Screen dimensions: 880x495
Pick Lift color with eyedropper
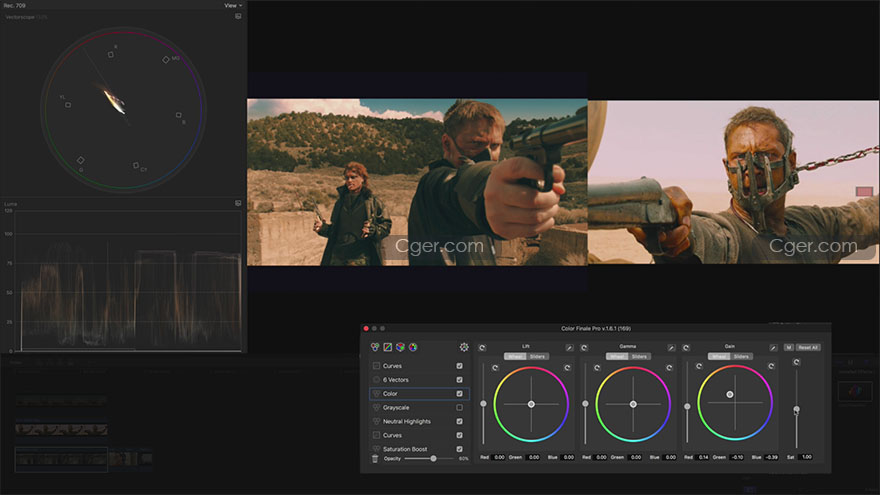pyautogui.click(x=569, y=348)
